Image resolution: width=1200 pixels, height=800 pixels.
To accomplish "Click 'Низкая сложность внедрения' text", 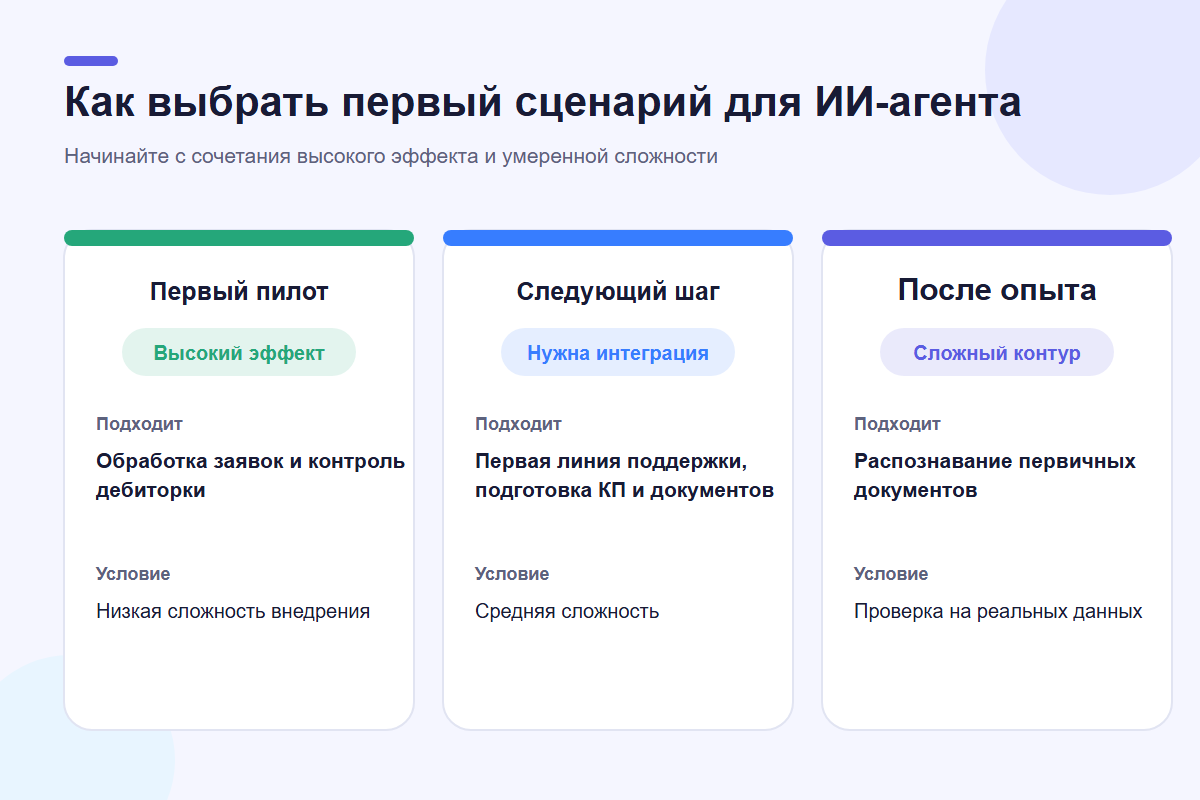I will (x=233, y=611).
